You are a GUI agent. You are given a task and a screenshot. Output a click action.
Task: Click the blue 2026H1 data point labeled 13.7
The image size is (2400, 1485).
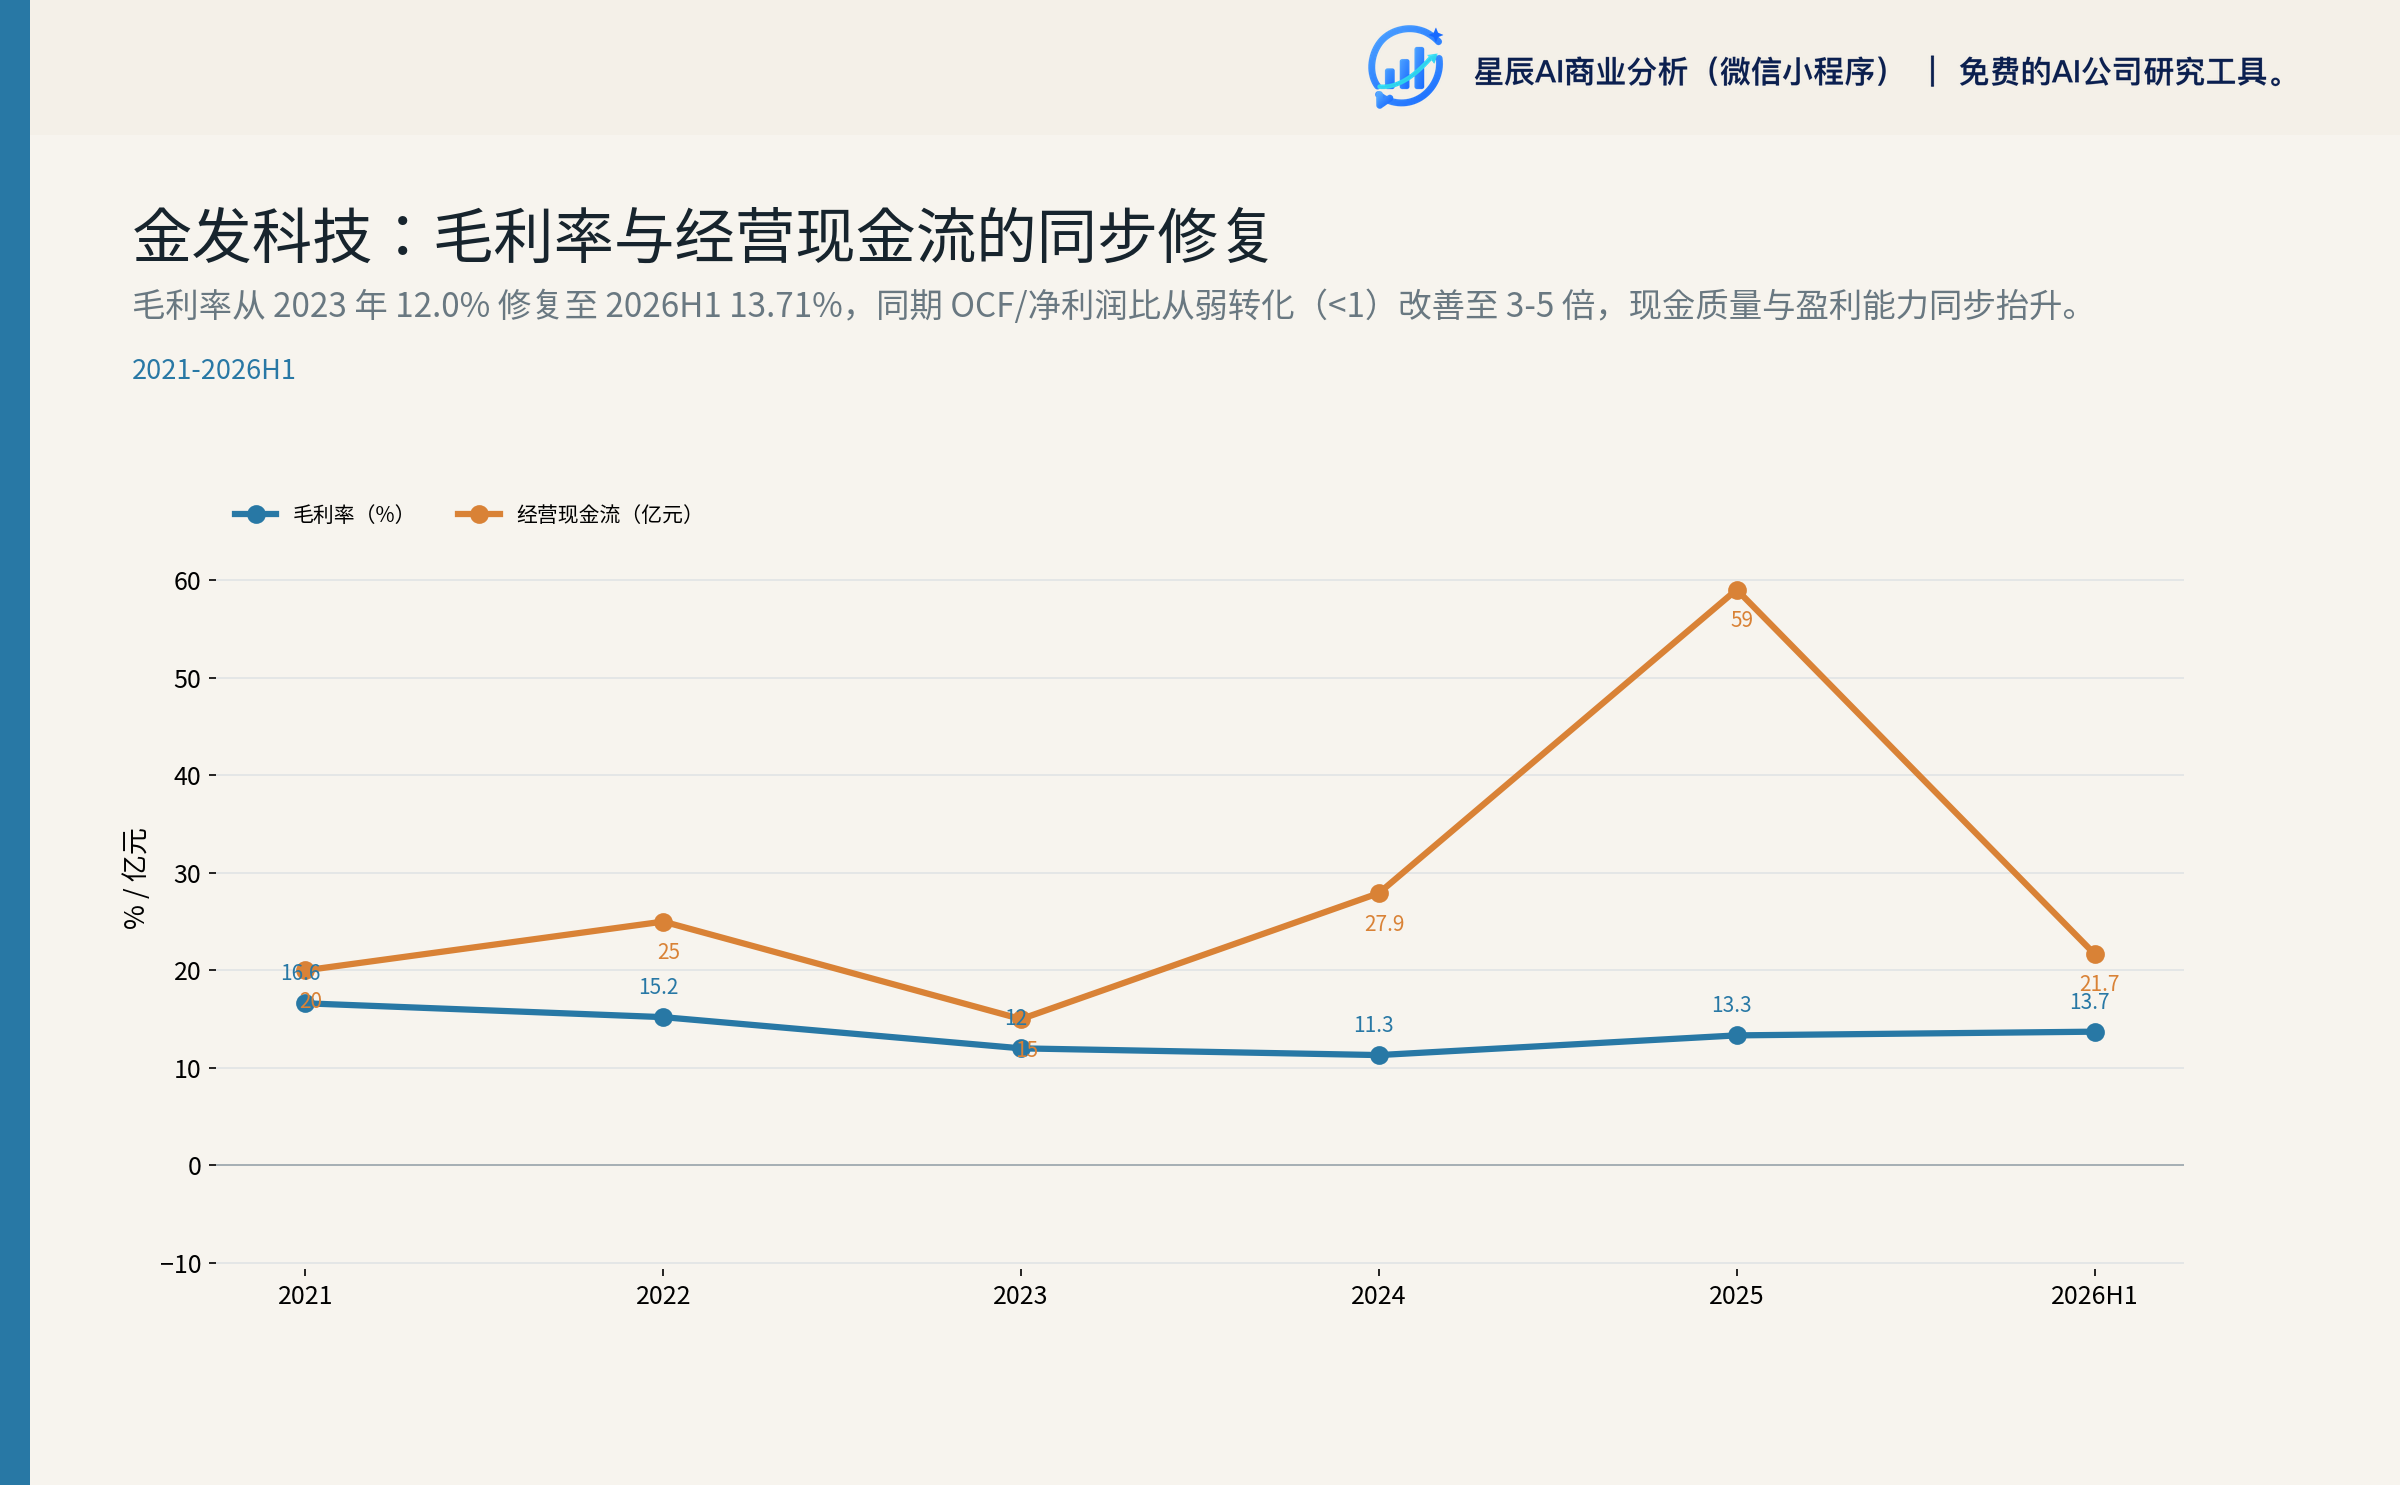pos(2095,1032)
